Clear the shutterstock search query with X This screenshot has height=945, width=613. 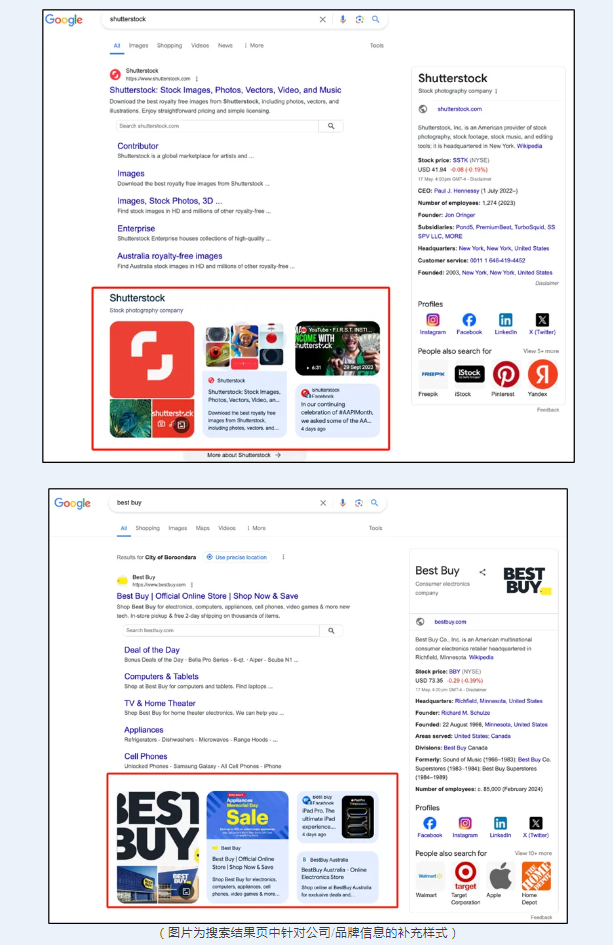click(x=322, y=19)
